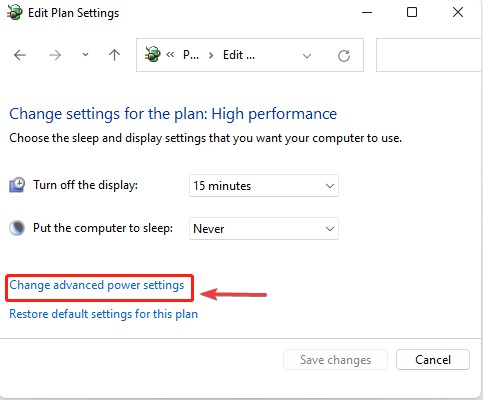Screen dimensions: 483x400
Task: Click the power plug icon in the address bar
Action: point(153,54)
